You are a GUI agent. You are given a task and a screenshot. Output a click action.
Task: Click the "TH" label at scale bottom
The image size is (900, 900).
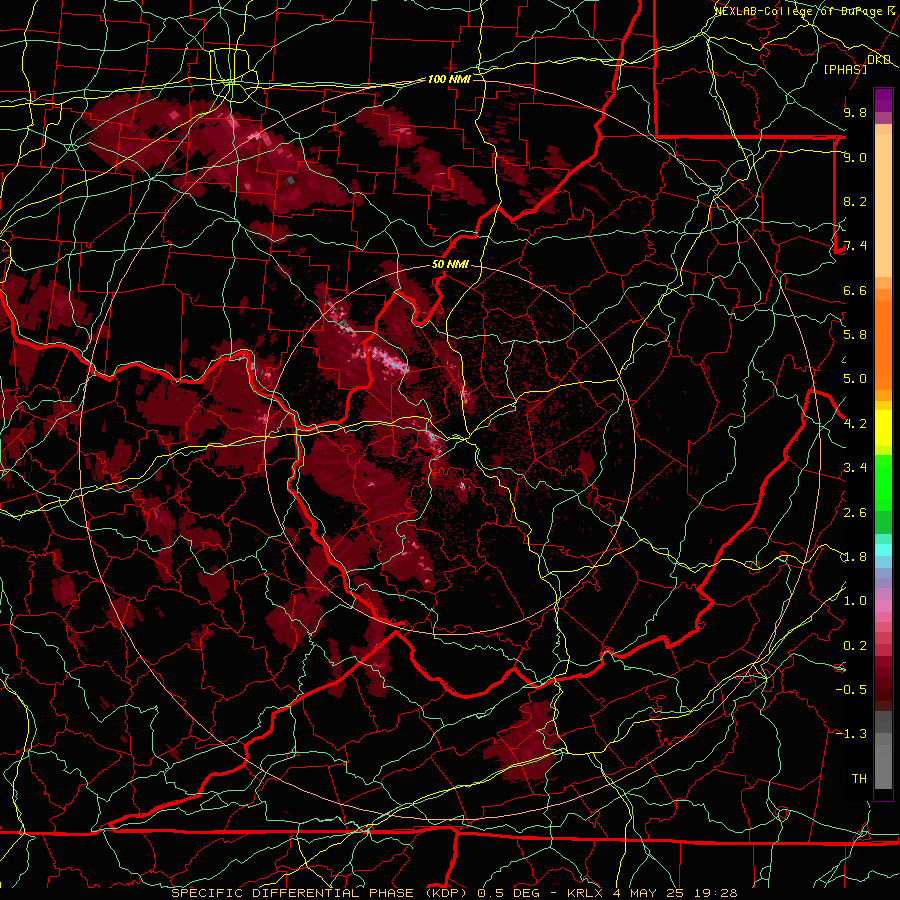(x=859, y=779)
